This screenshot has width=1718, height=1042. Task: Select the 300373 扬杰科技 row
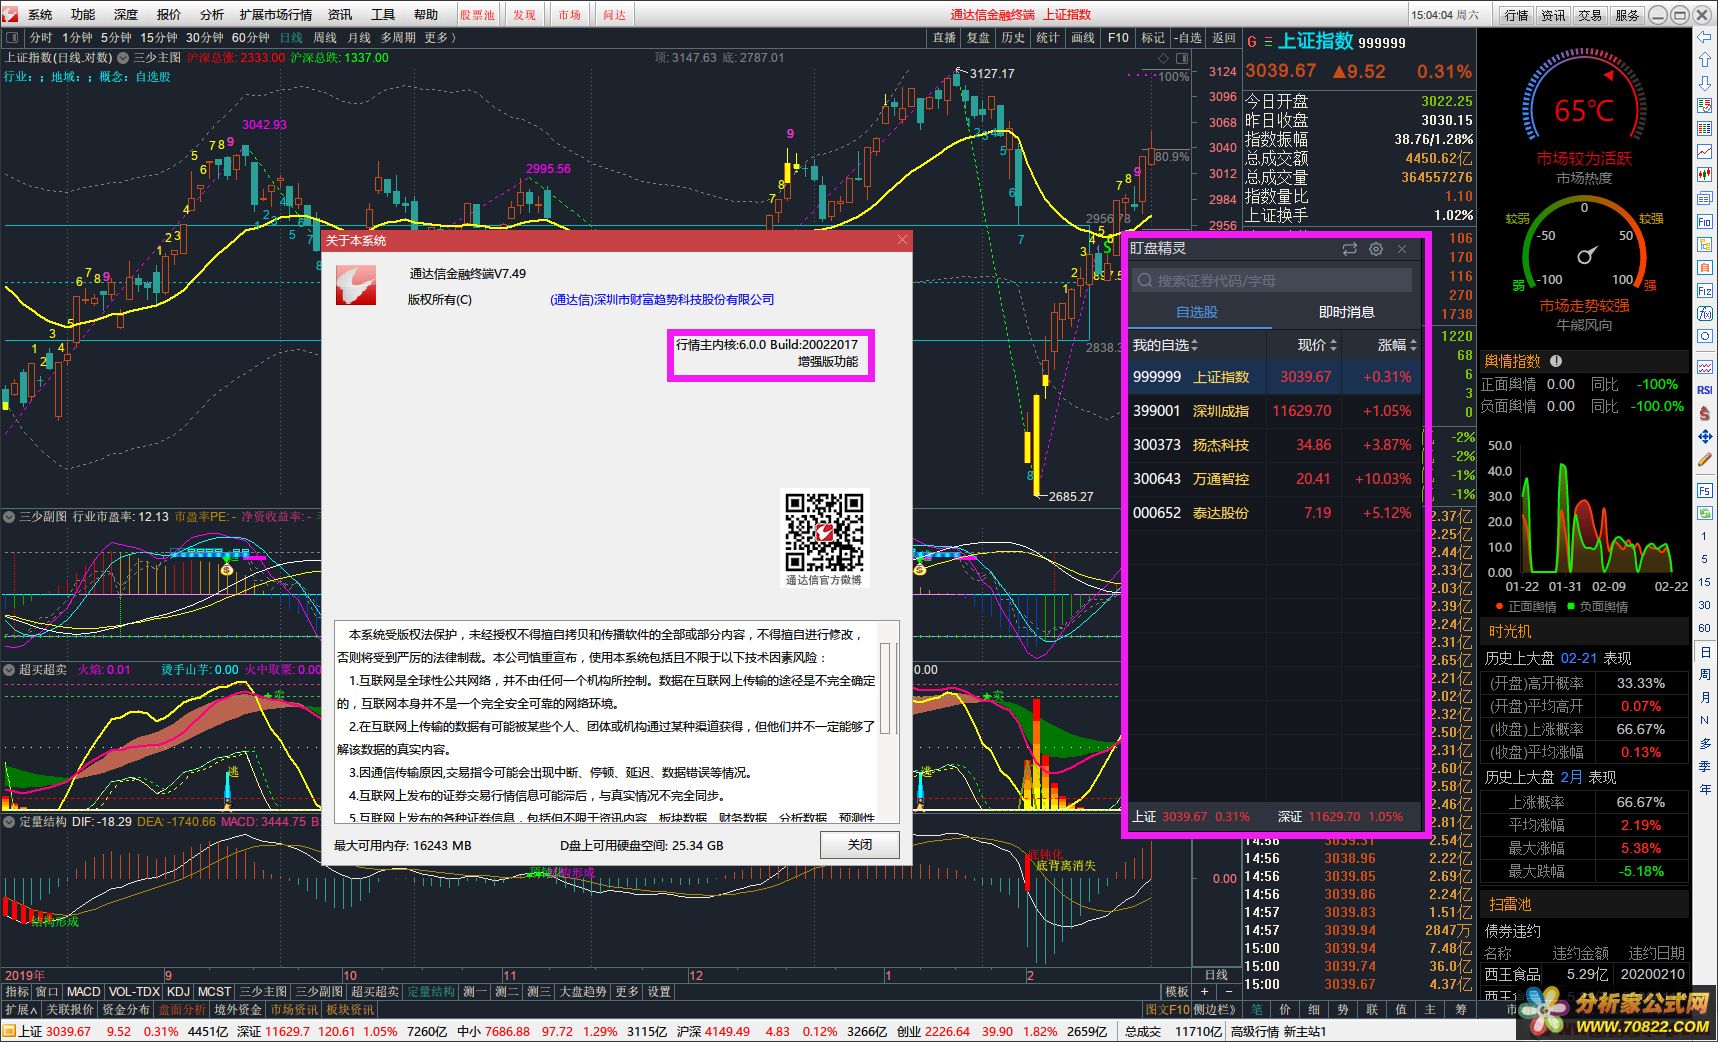(1274, 445)
